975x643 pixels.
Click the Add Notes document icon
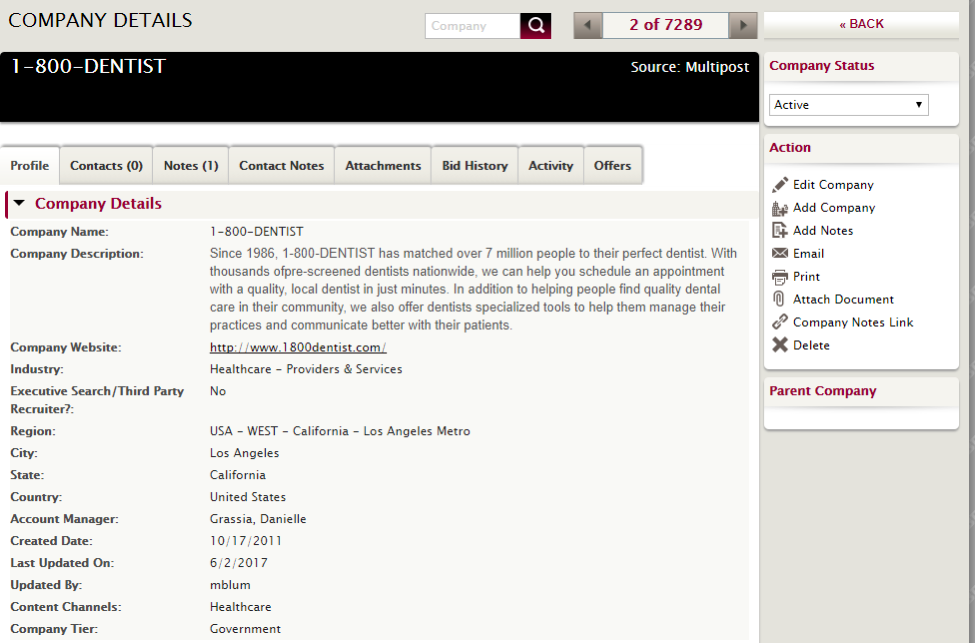tap(780, 231)
